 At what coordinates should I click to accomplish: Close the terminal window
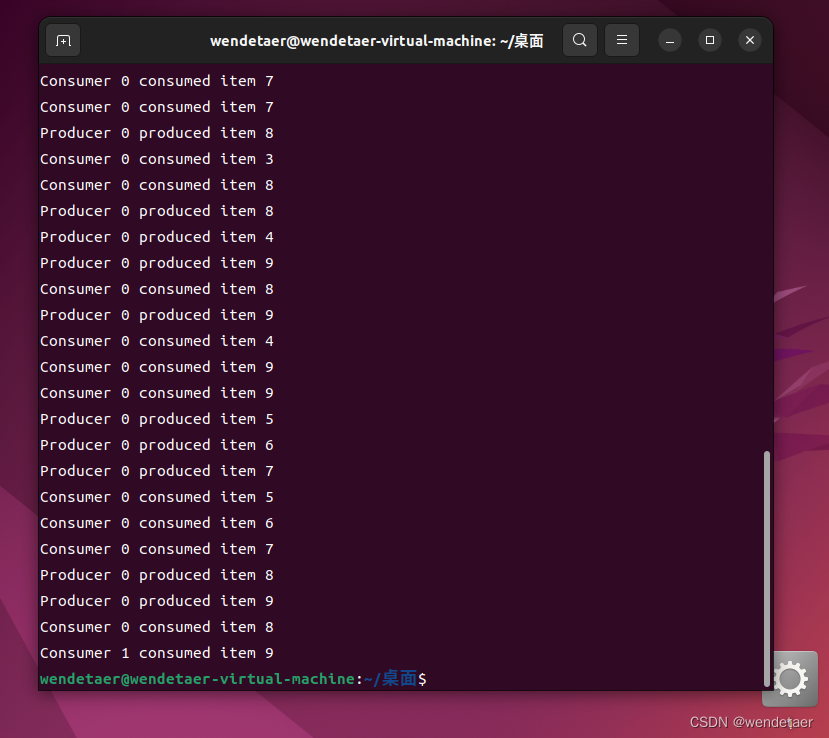coord(750,40)
